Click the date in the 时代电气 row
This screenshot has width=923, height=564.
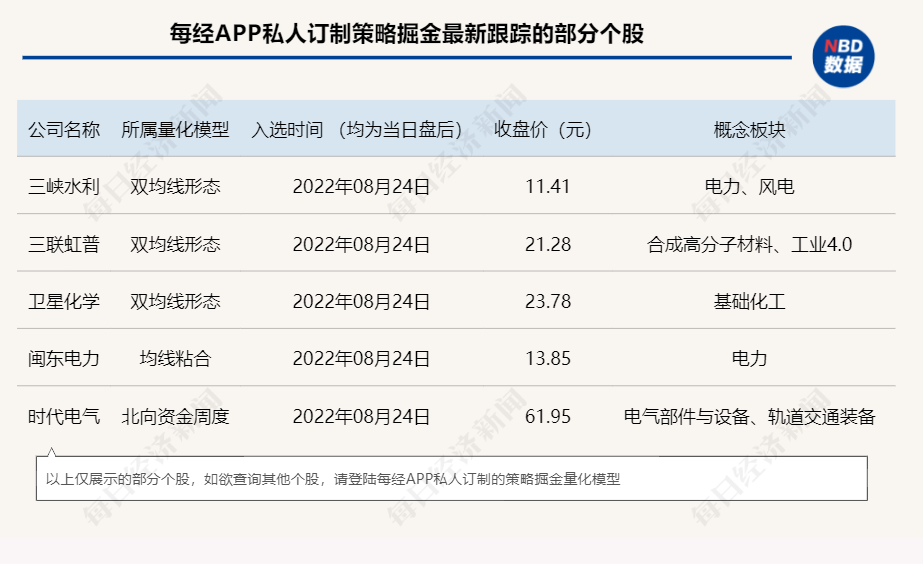coord(361,417)
